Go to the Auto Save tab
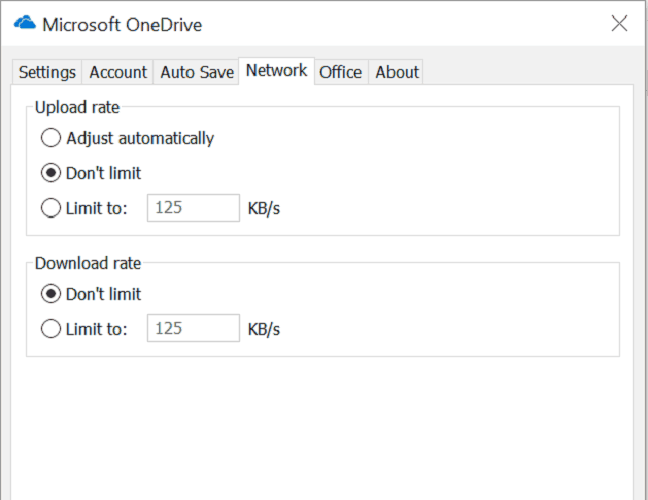 pos(197,72)
